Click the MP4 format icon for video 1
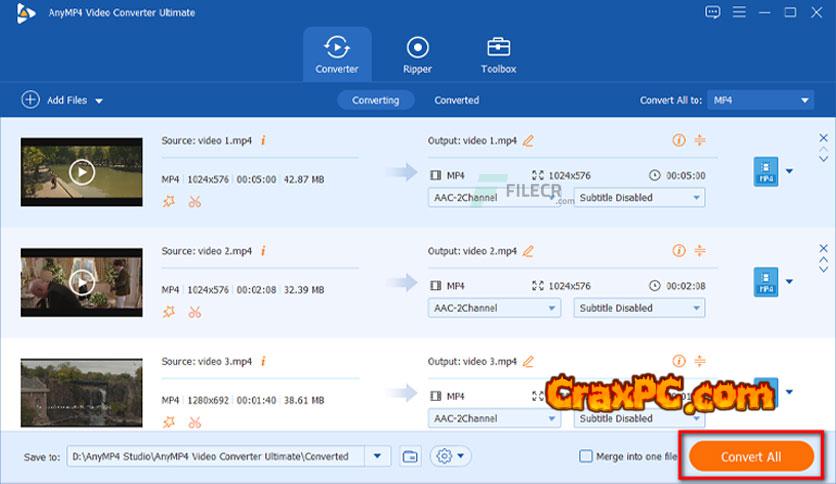 [x=765, y=172]
